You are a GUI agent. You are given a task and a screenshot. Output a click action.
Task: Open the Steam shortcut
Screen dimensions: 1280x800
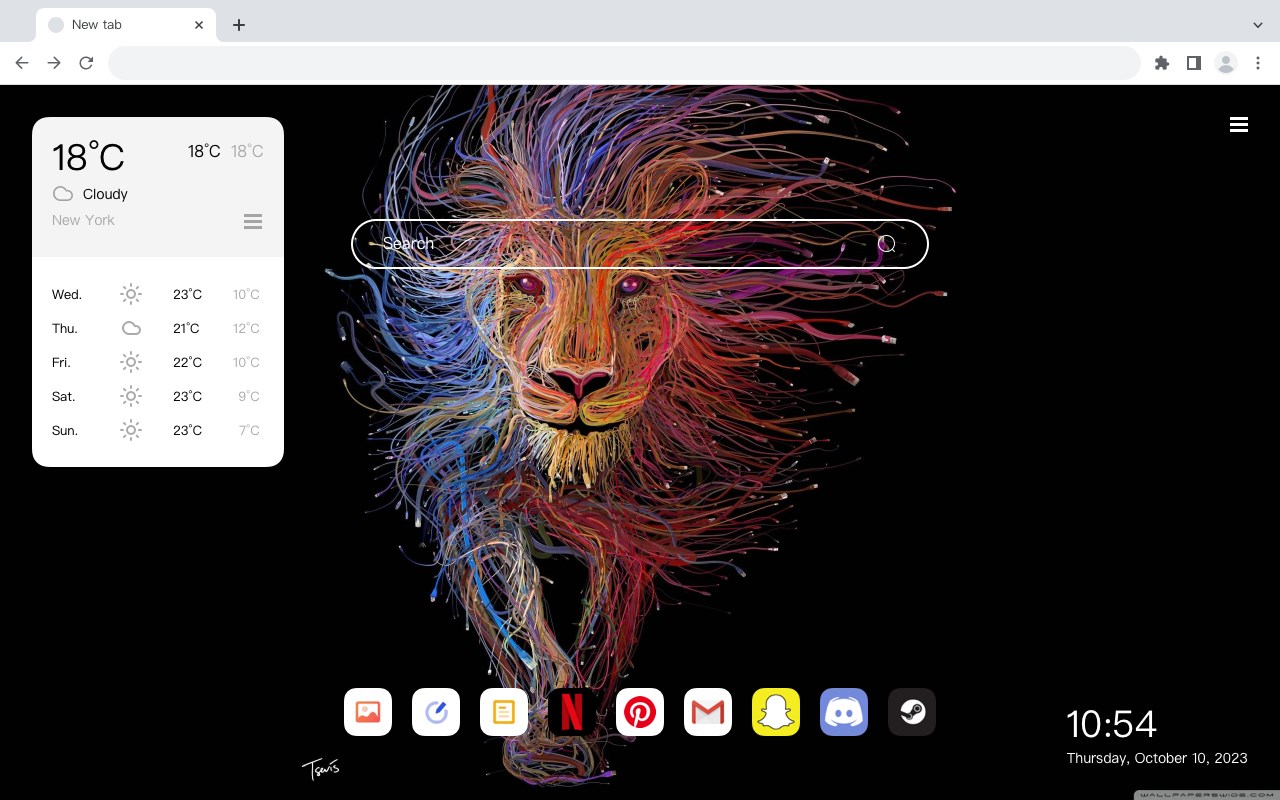[912, 712]
